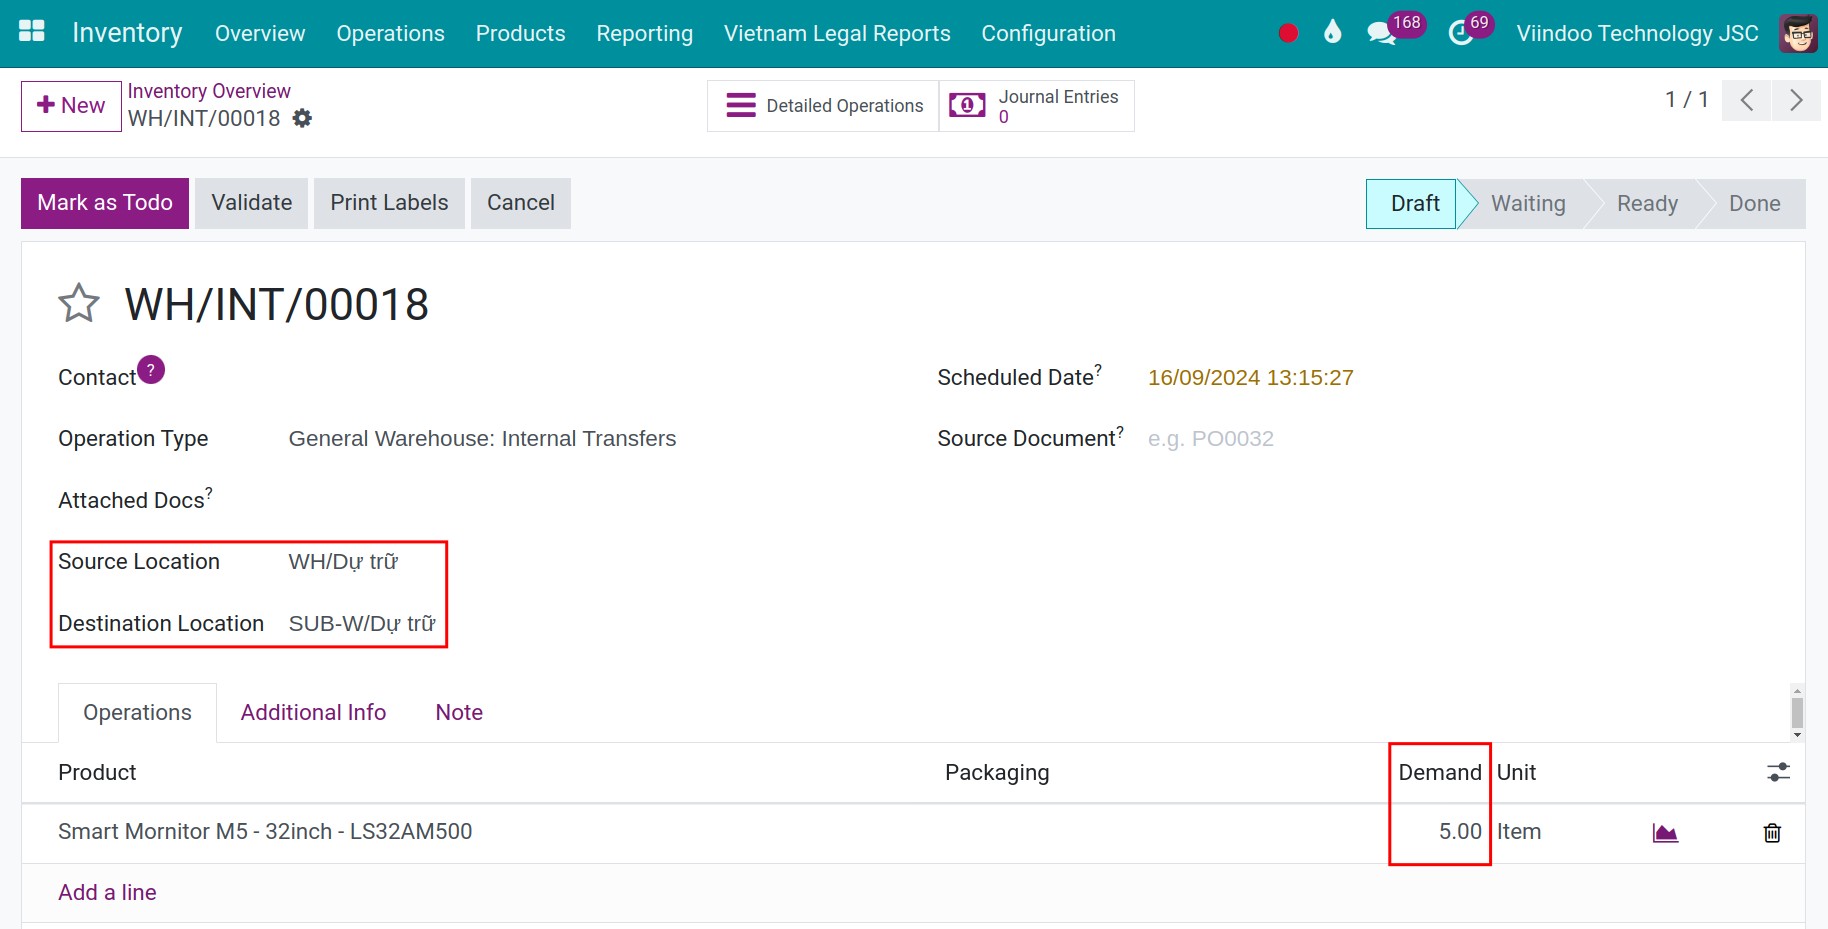Open activities clock icon with 69 badge
Image resolution: width=1828 pixels, height=929 pixels.
pyautogui.click(x=1461, y=33)
